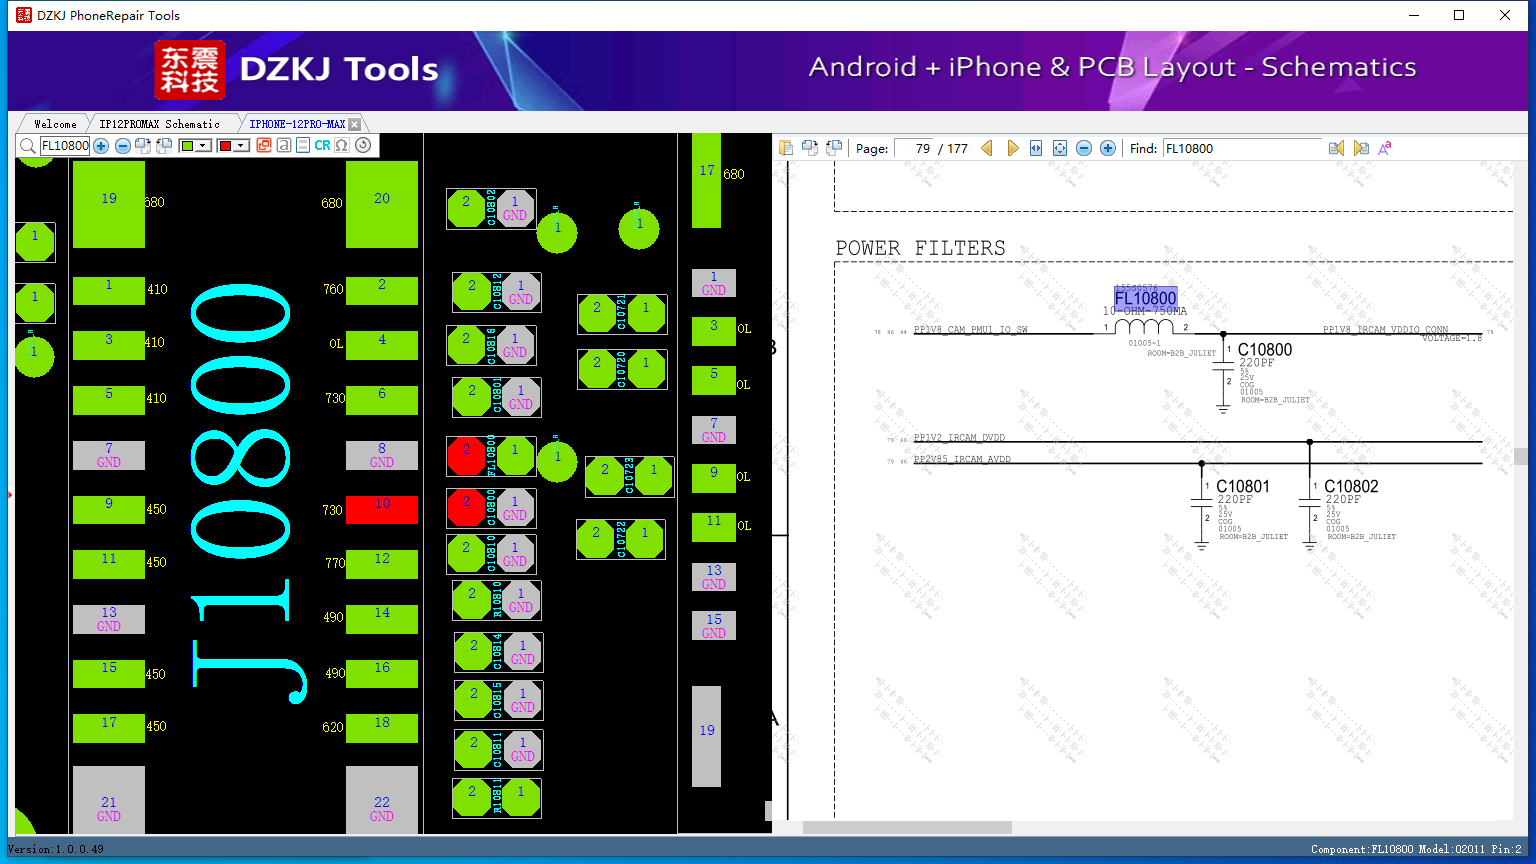This screenshot has height=864, width=1536.
Task: Fit the whole schematic page in view
Action: [1060, 148]
